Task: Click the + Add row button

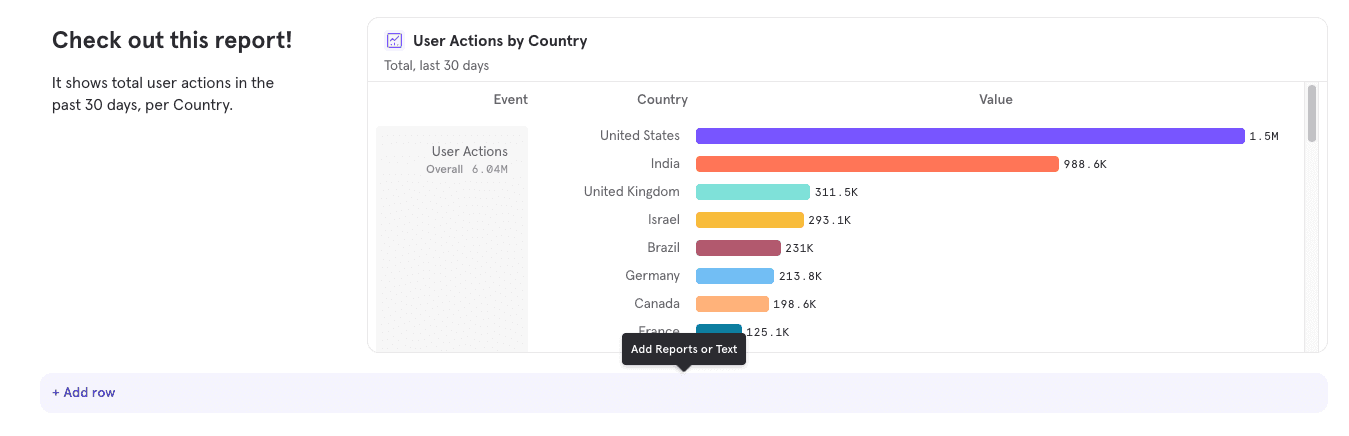Action: click(84, 393)
